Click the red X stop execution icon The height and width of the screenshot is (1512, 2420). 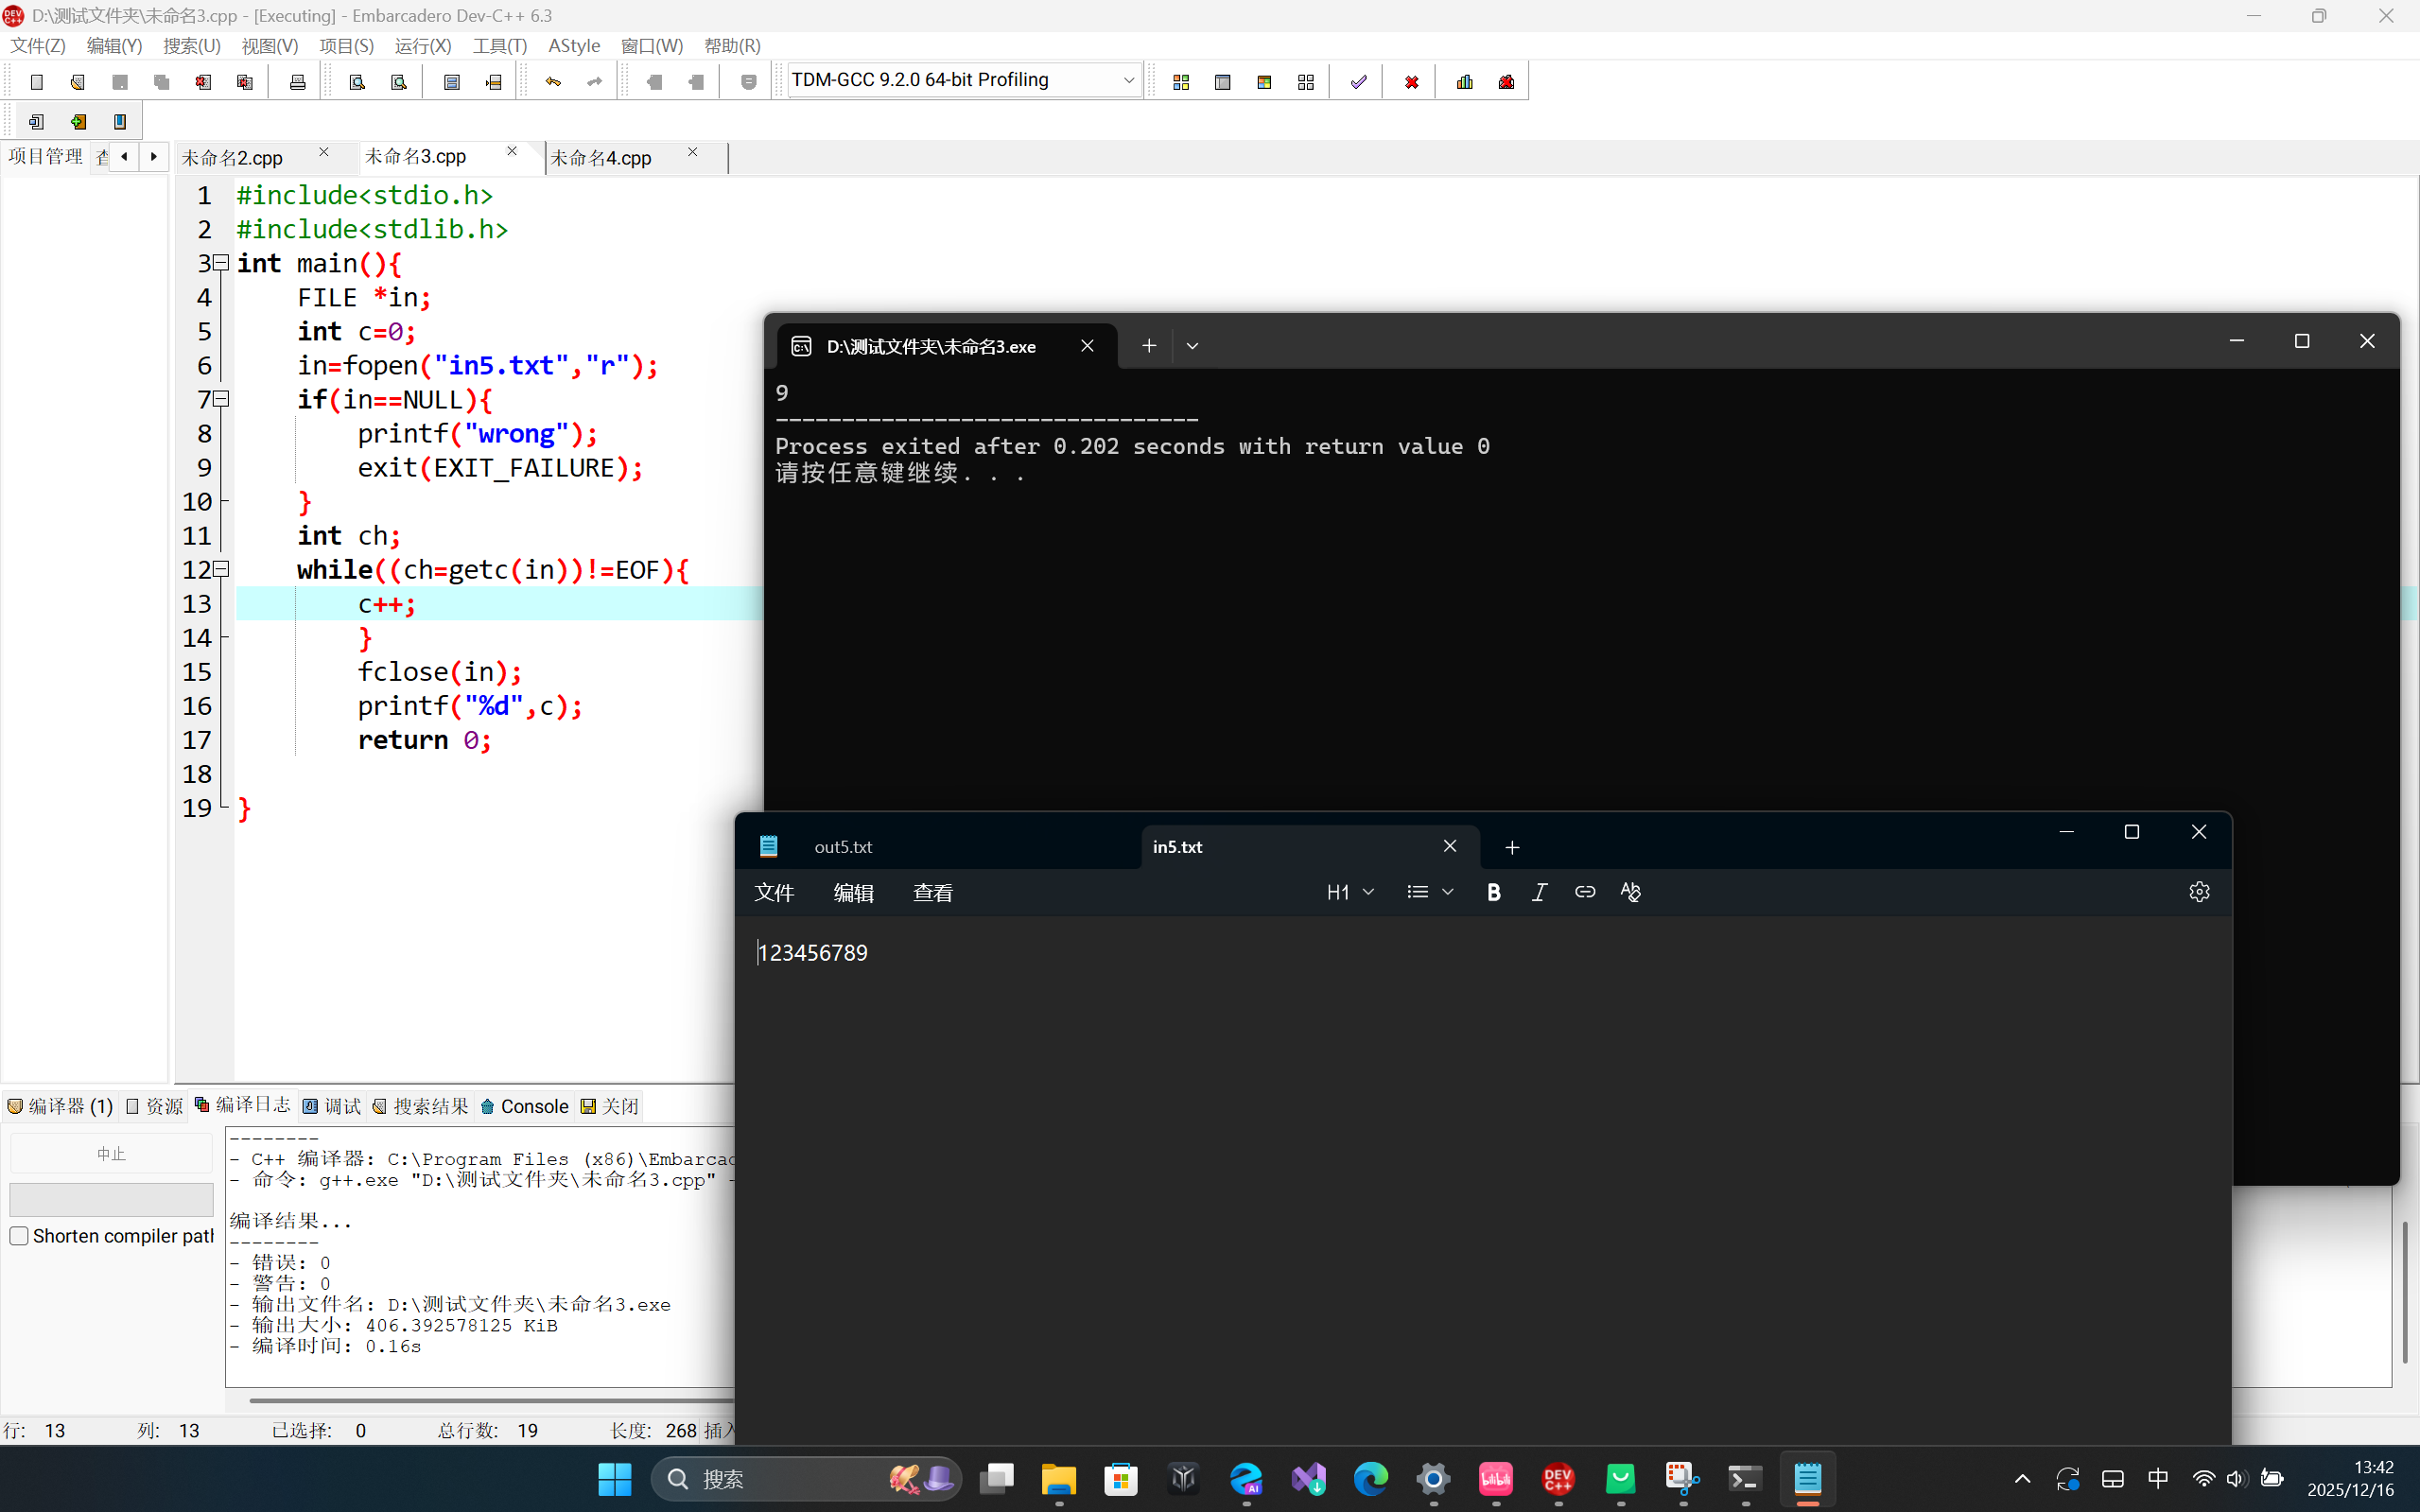point(1411,82)
